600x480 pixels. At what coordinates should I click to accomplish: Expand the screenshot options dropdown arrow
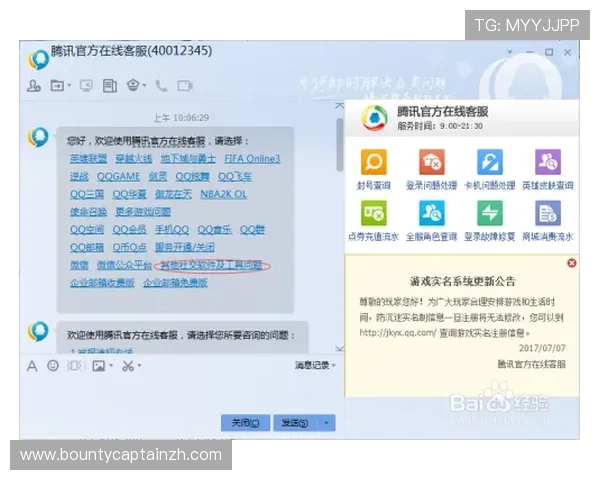[x=139, y=366]
